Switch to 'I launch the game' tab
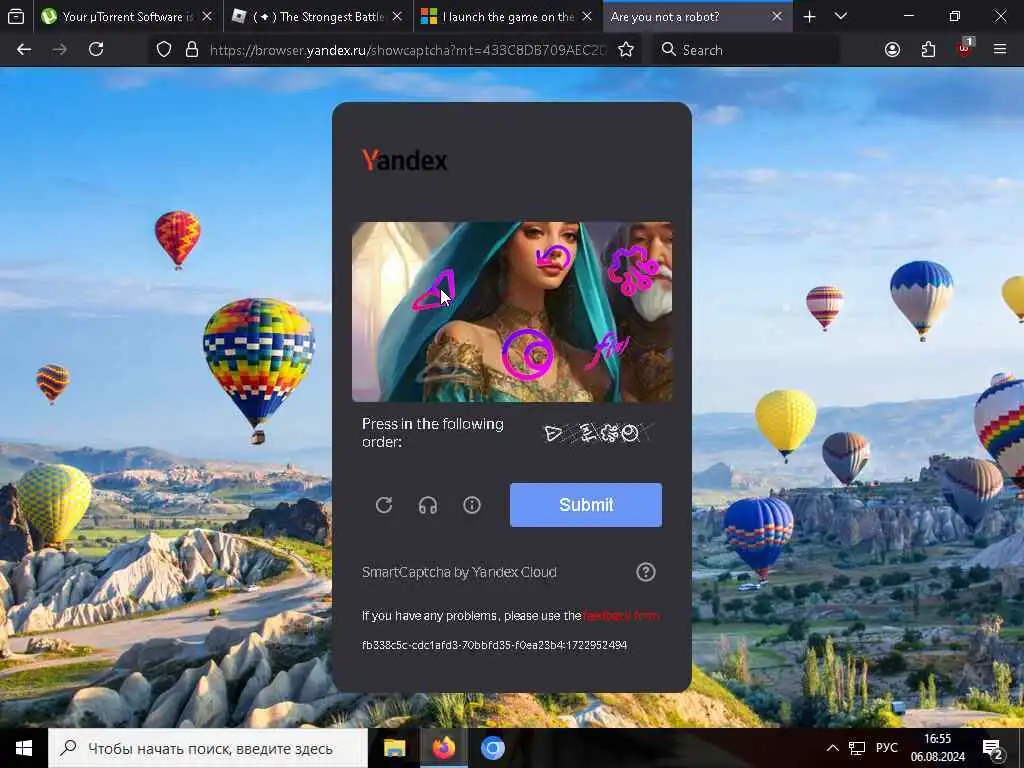The image size is (1024, 768). 508,16
